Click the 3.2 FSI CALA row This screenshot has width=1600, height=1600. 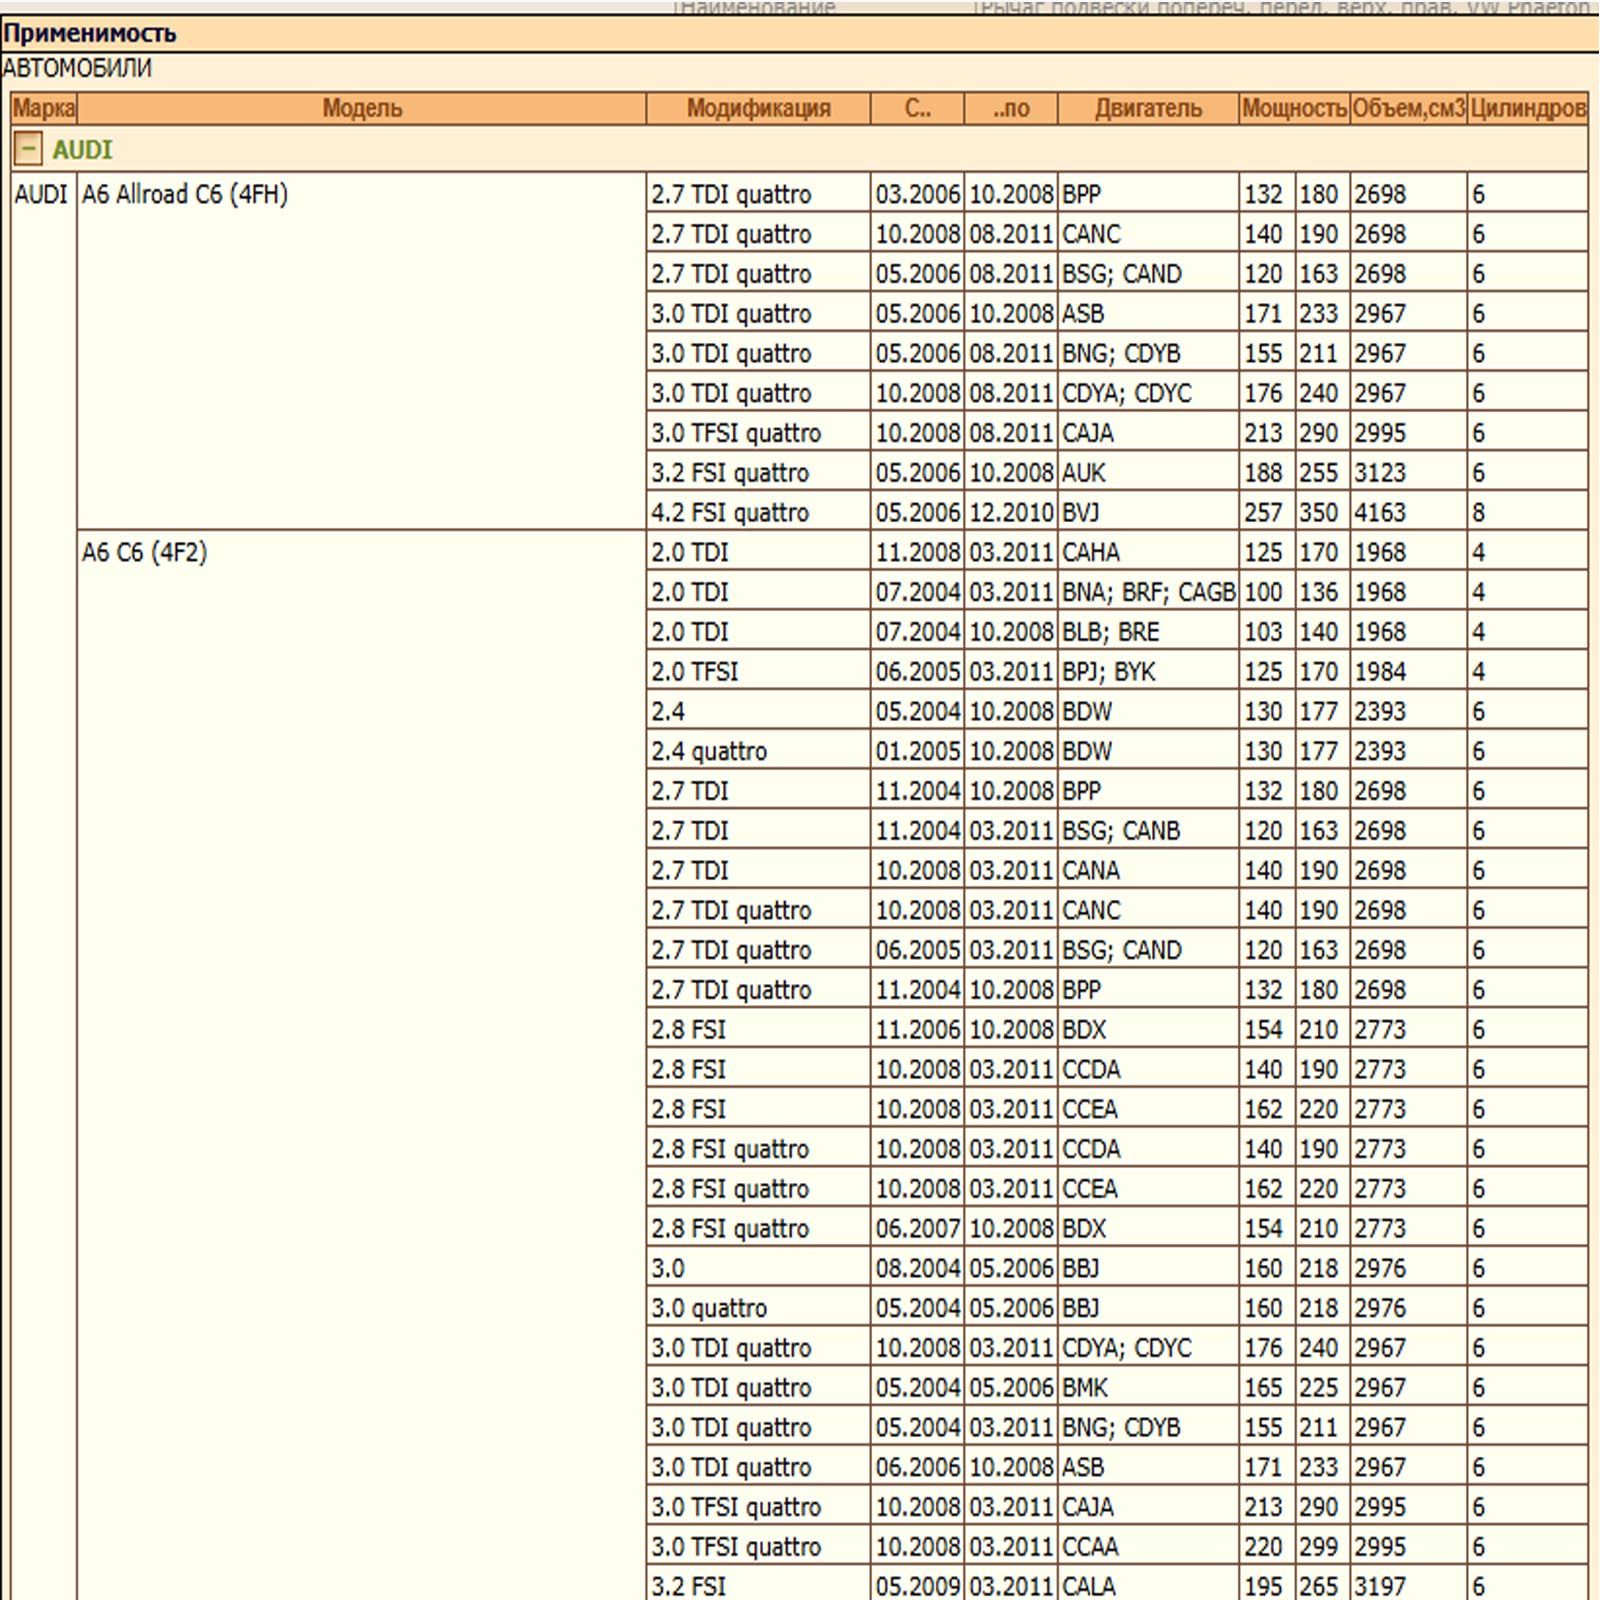688,1586
